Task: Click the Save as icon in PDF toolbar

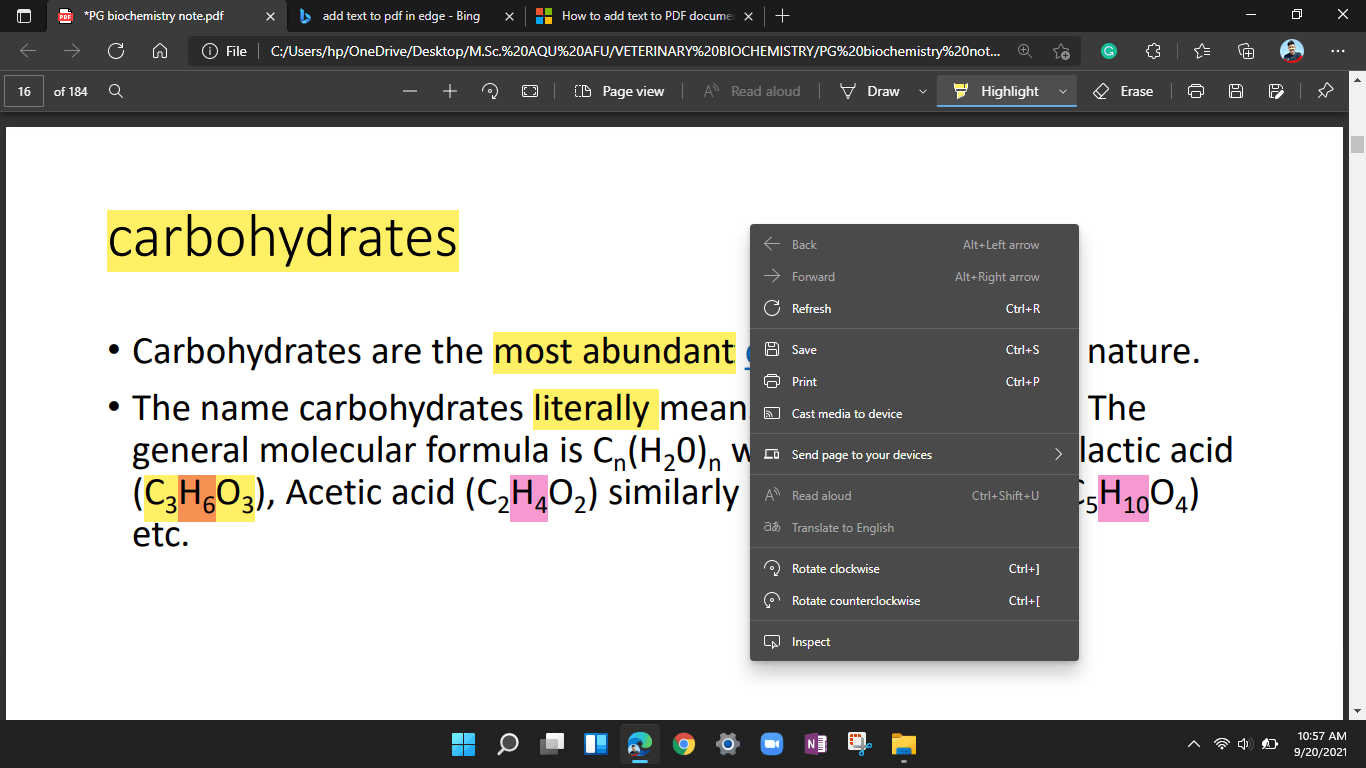Action: pos(1276,91)
